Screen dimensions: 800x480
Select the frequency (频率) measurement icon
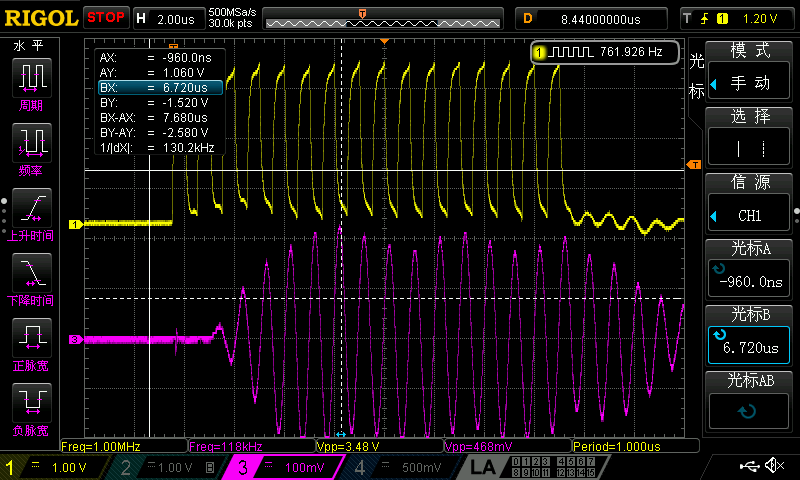[32, 142]
